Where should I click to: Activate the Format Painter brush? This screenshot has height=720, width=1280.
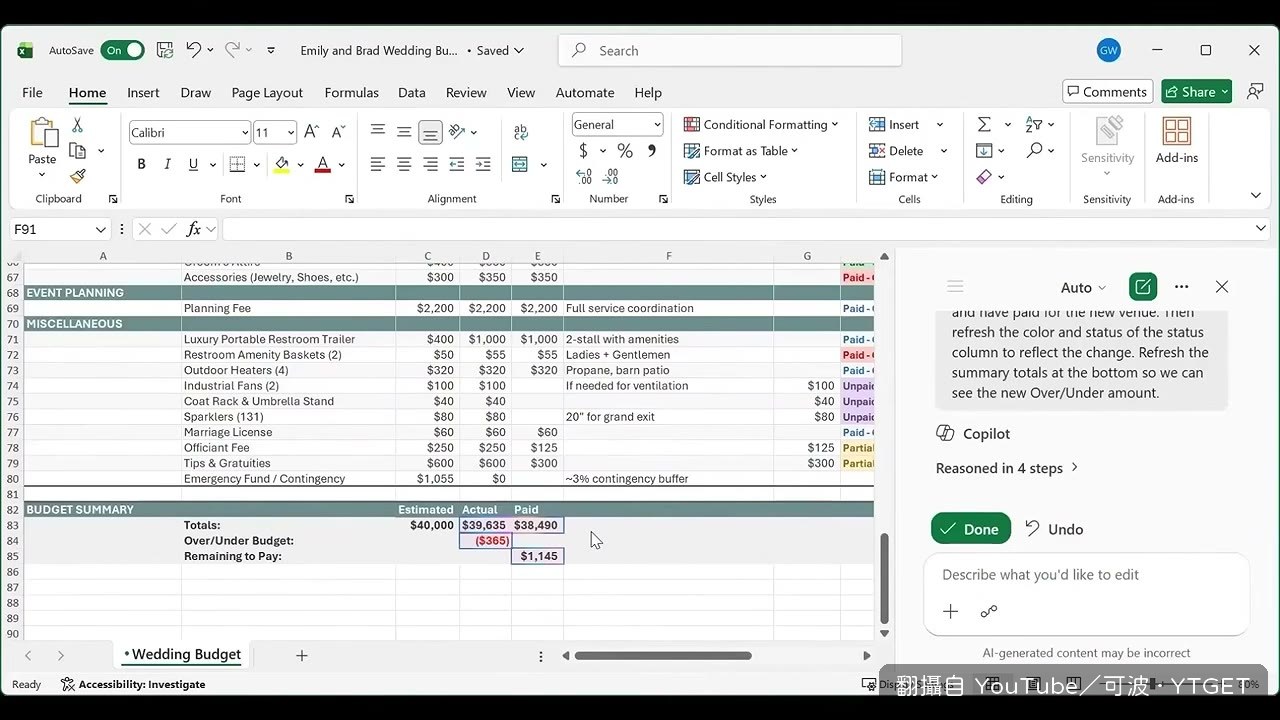(x=77, y=176)
